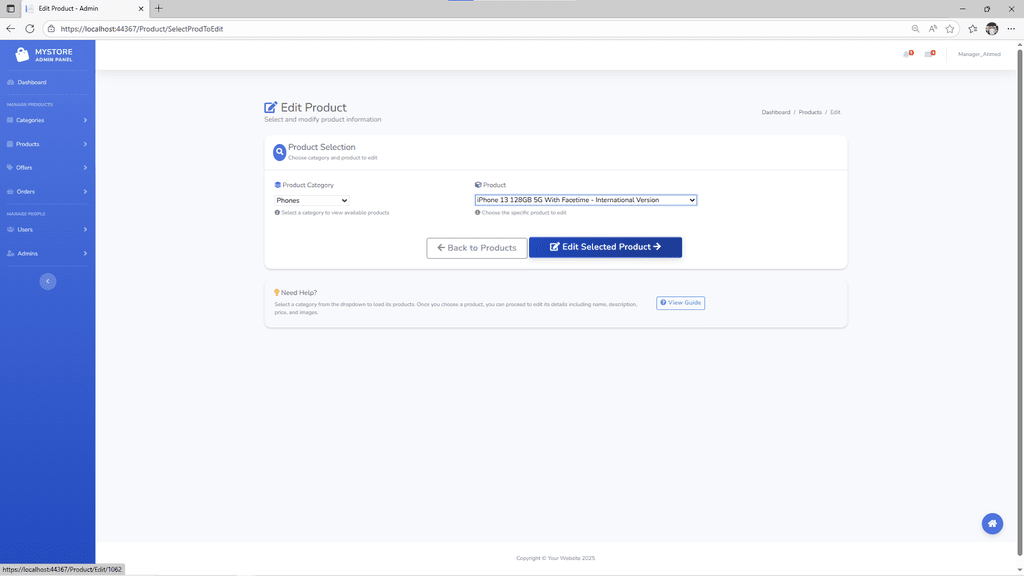Open the messages envelope icon
This screenshot has width=1024, height=576.
[929, 54]
